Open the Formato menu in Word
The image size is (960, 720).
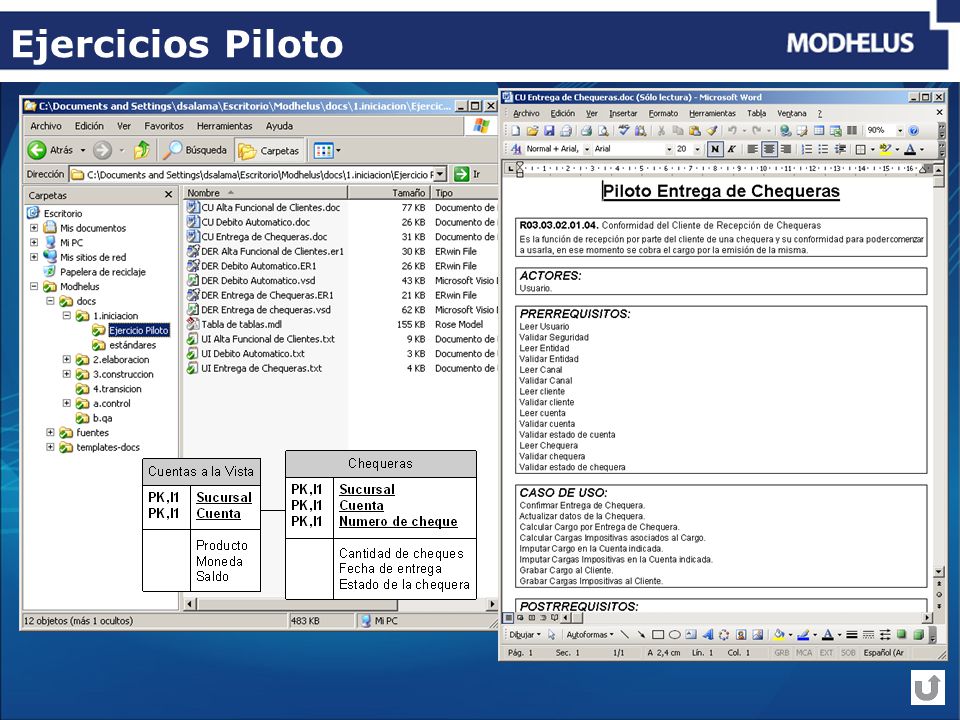(x=663, y=113)
